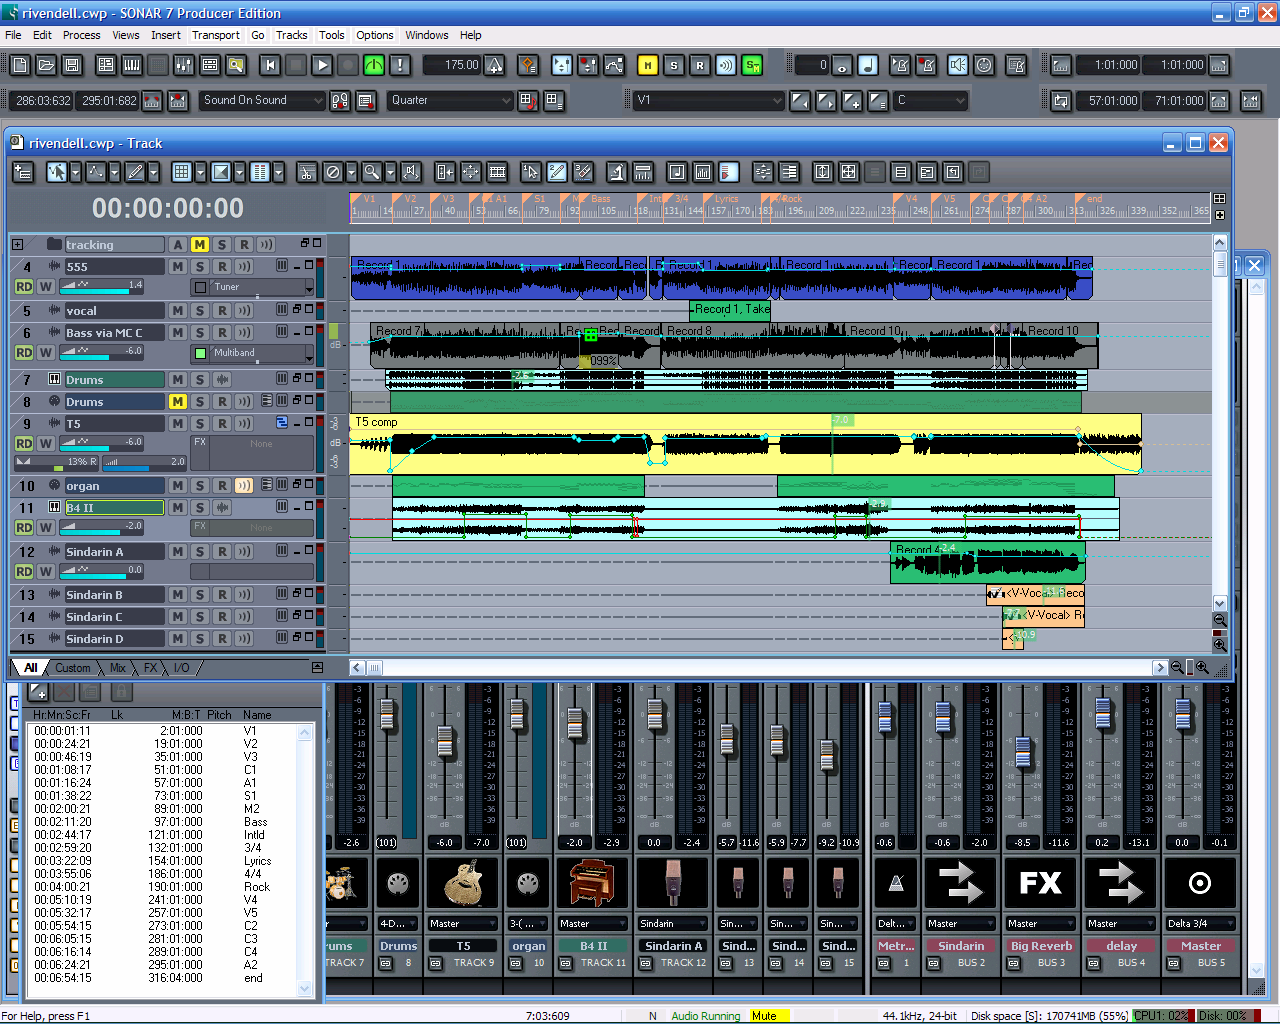Open the Delta 3/4 output dropdown on Master bus

[1200, 924]
